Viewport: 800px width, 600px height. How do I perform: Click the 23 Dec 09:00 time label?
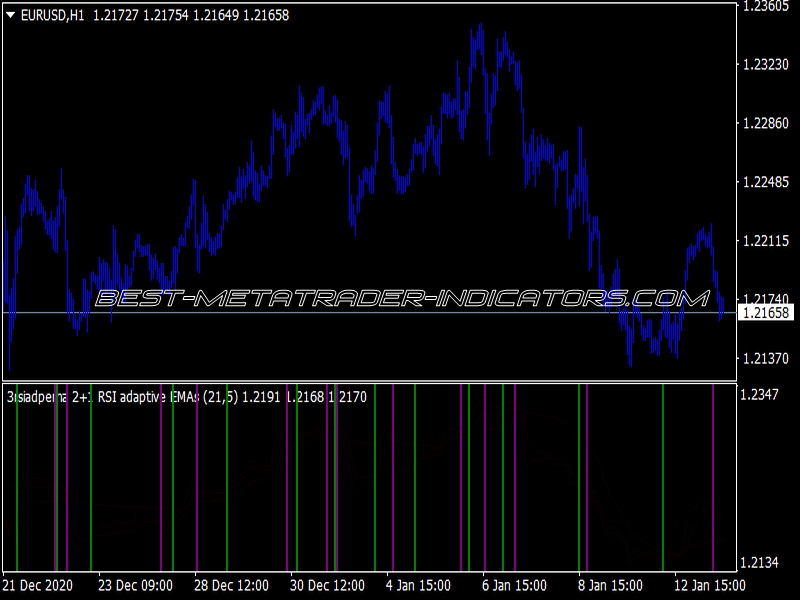(135, 585)
